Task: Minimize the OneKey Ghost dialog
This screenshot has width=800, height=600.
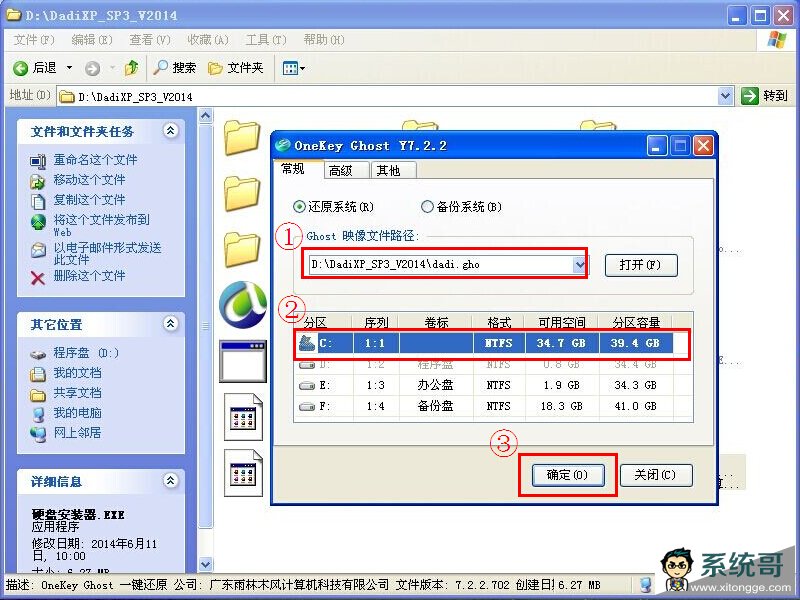Action: [657, 146]
